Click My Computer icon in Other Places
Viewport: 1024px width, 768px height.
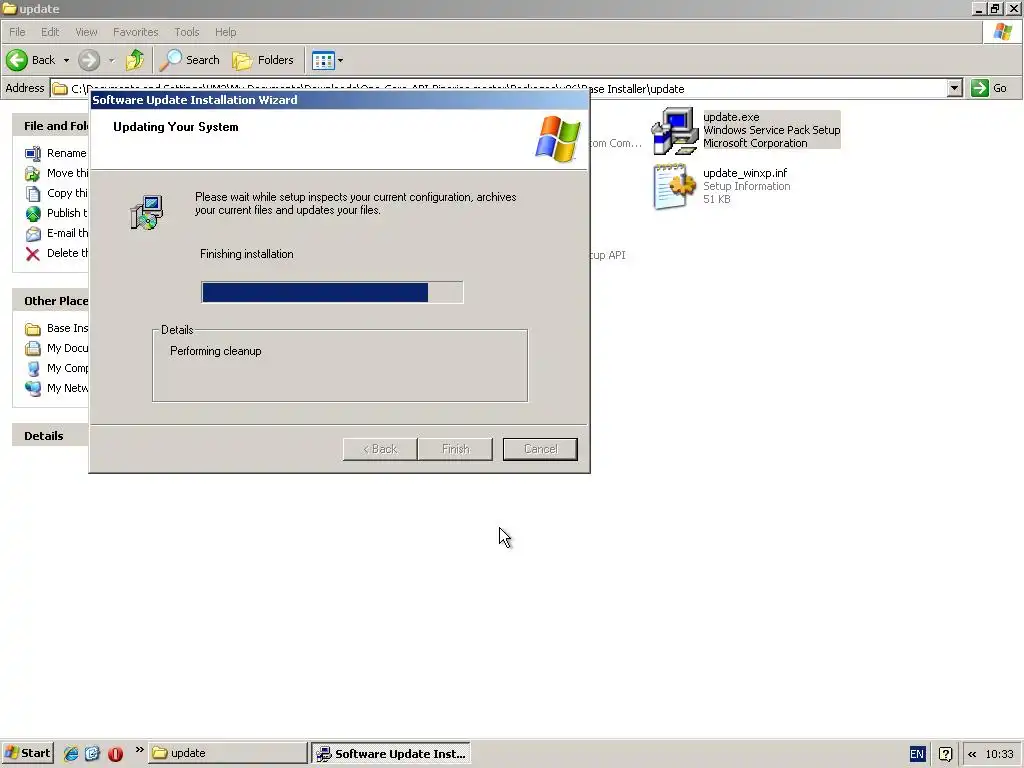coord(33,368)
